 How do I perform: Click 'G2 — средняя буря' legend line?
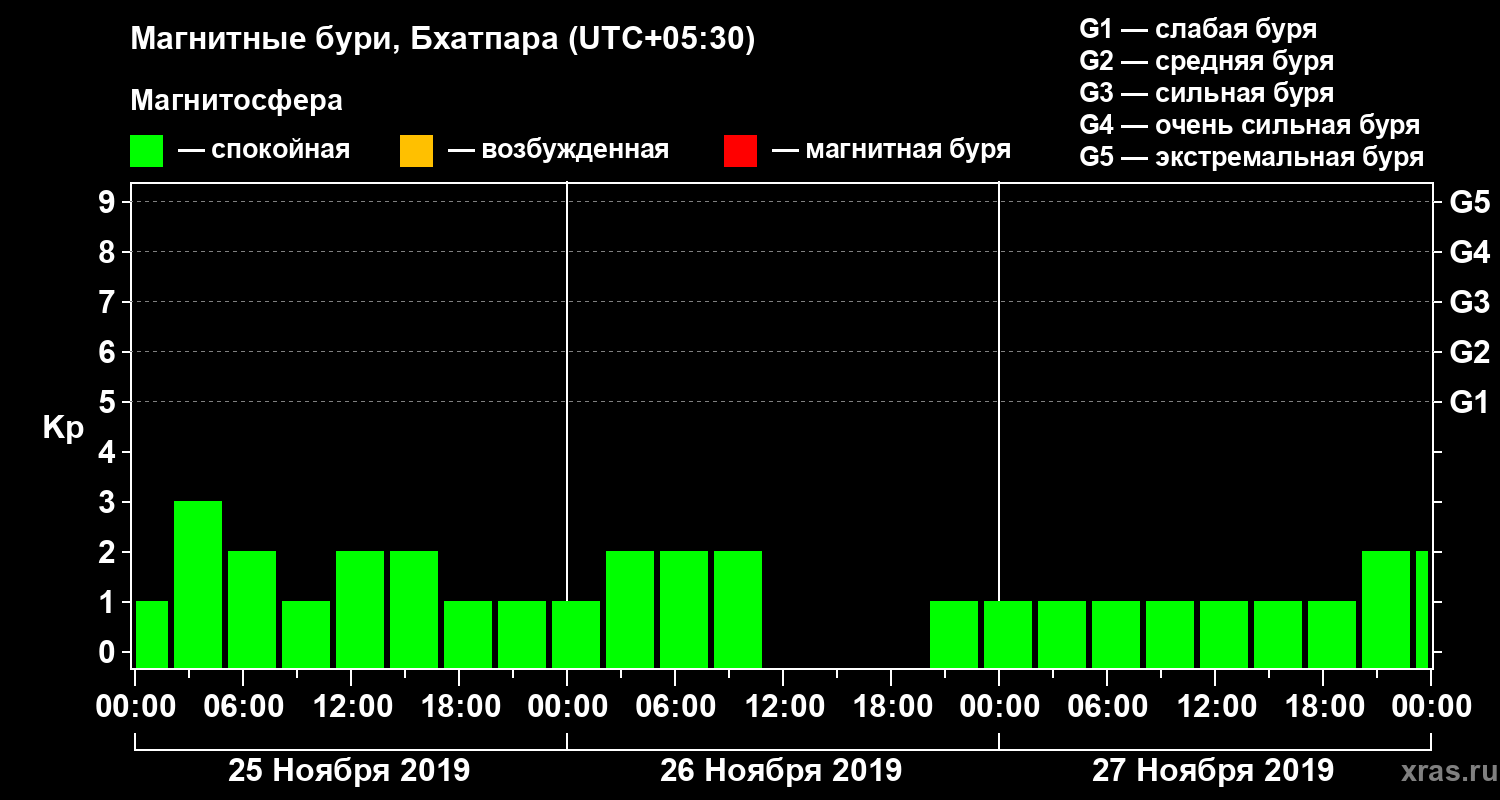click(x=1206, y=61)
